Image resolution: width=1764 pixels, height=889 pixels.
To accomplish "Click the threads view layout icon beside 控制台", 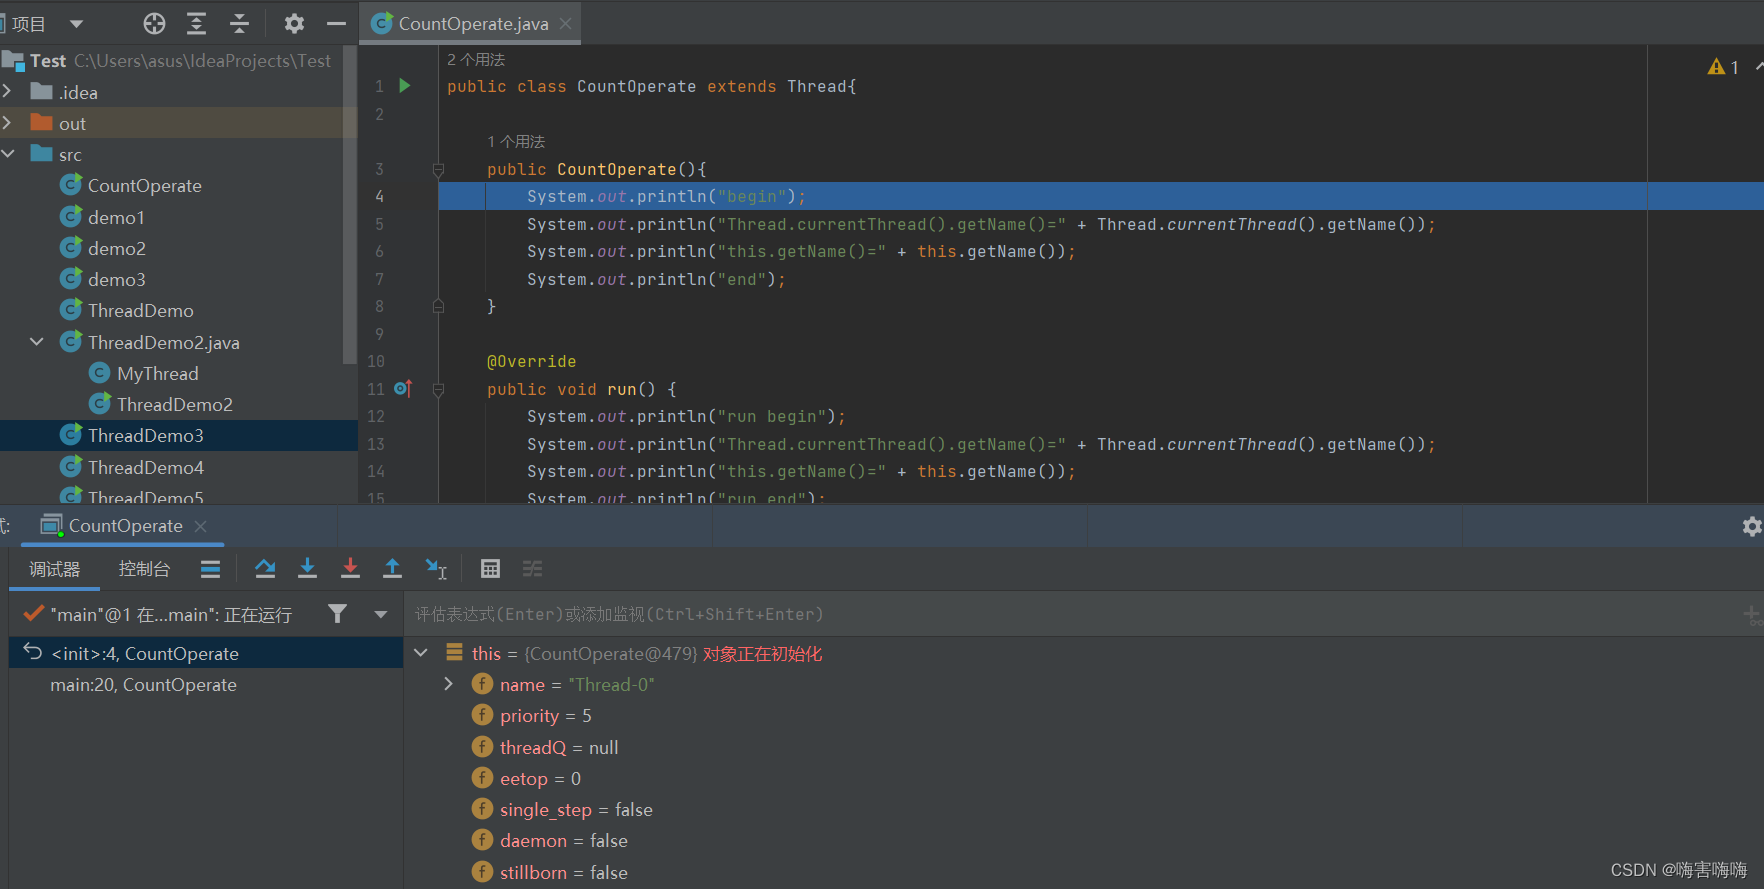I will point(210,568).
